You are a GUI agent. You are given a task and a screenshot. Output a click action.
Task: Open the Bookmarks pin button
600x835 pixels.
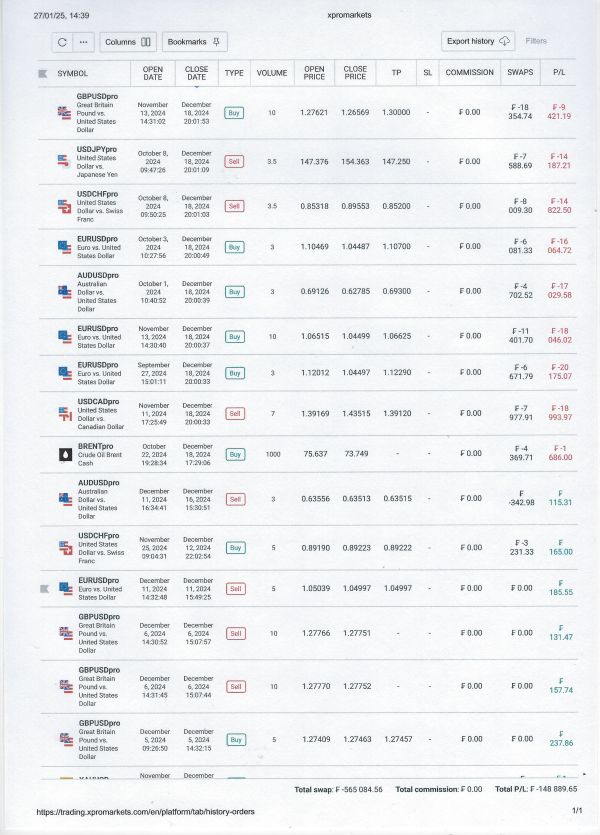point(194,42)
